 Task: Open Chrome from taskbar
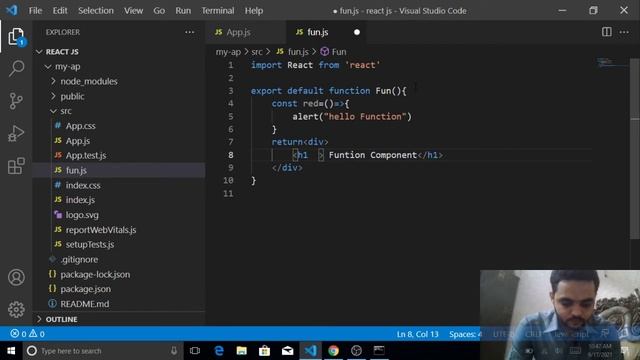[x=333, y=351]
